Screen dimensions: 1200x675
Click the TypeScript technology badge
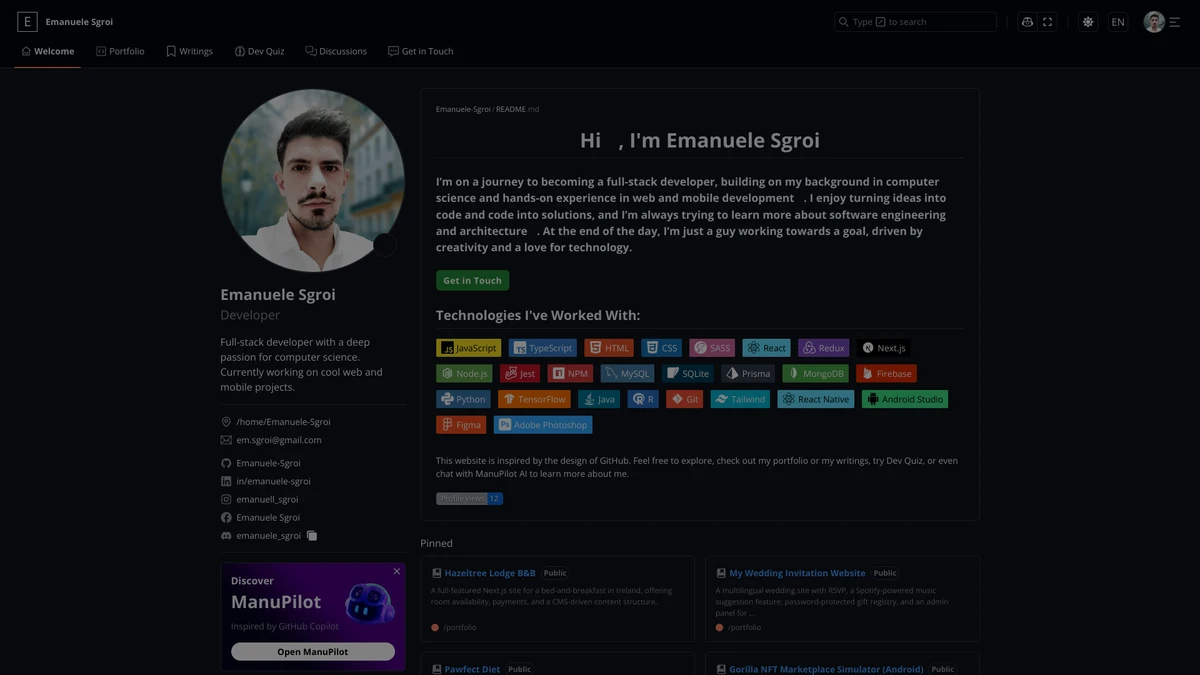tap(544, 348)
